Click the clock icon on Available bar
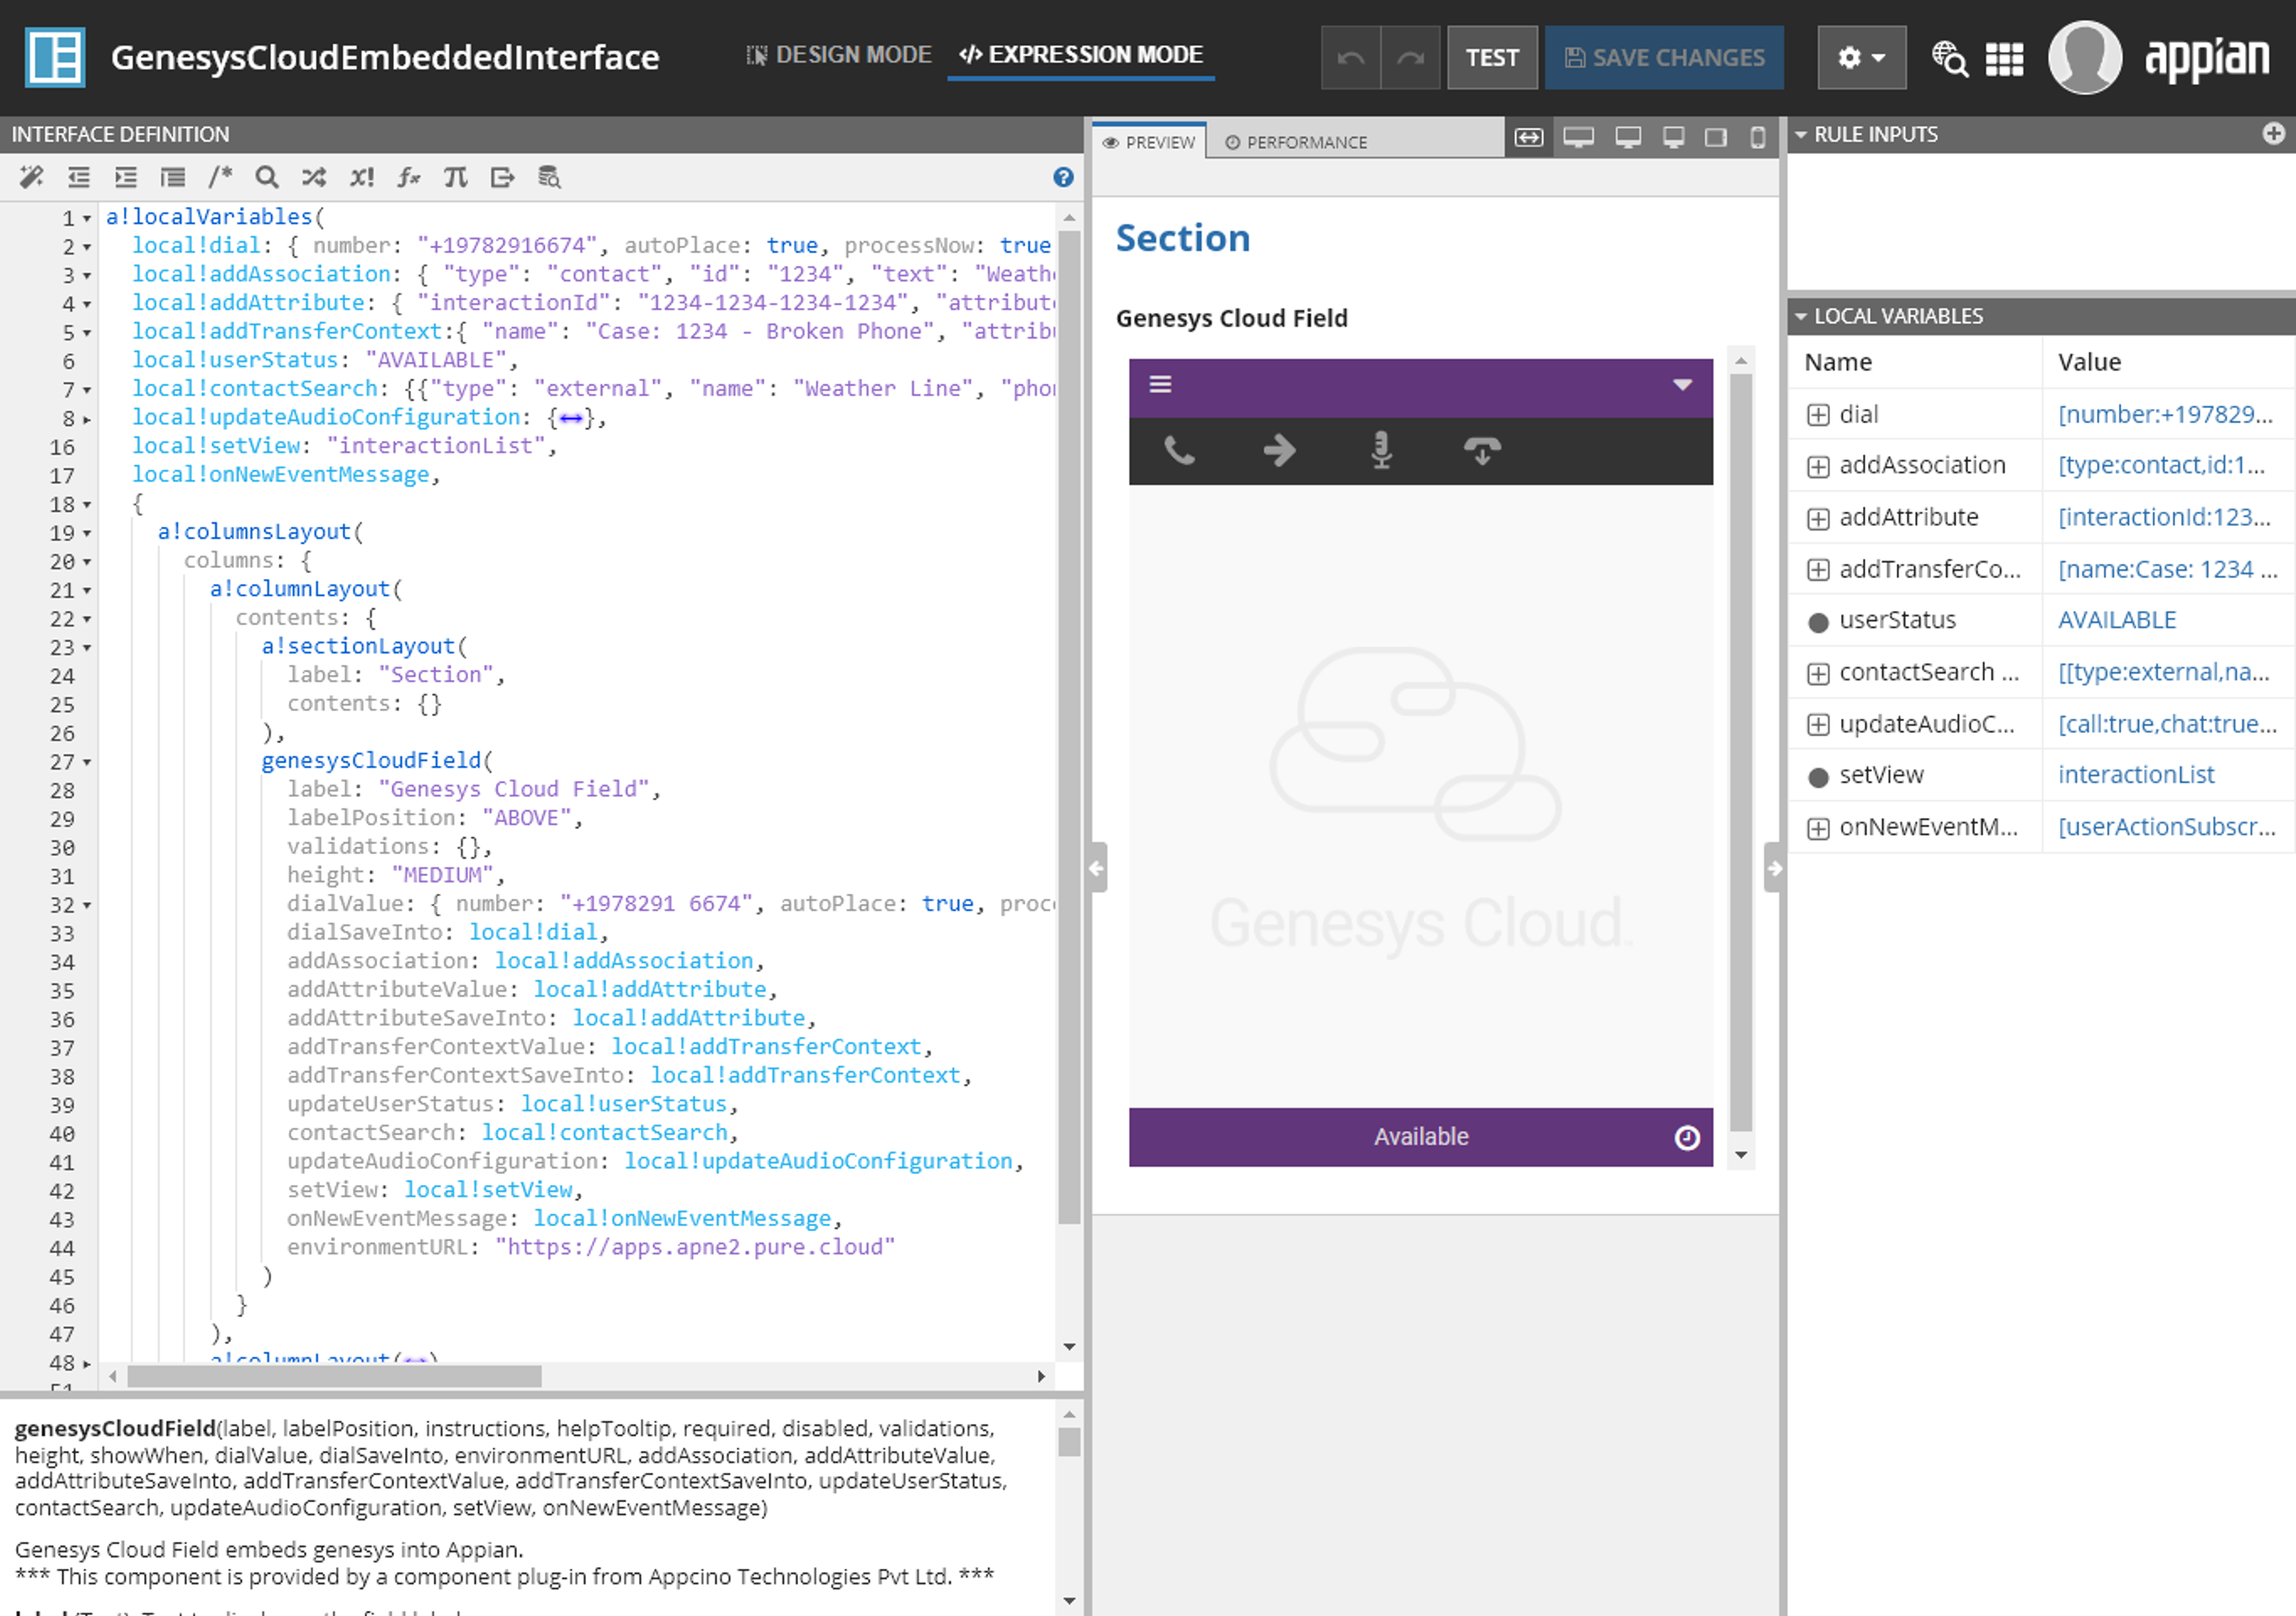 pos(1687,1138)
